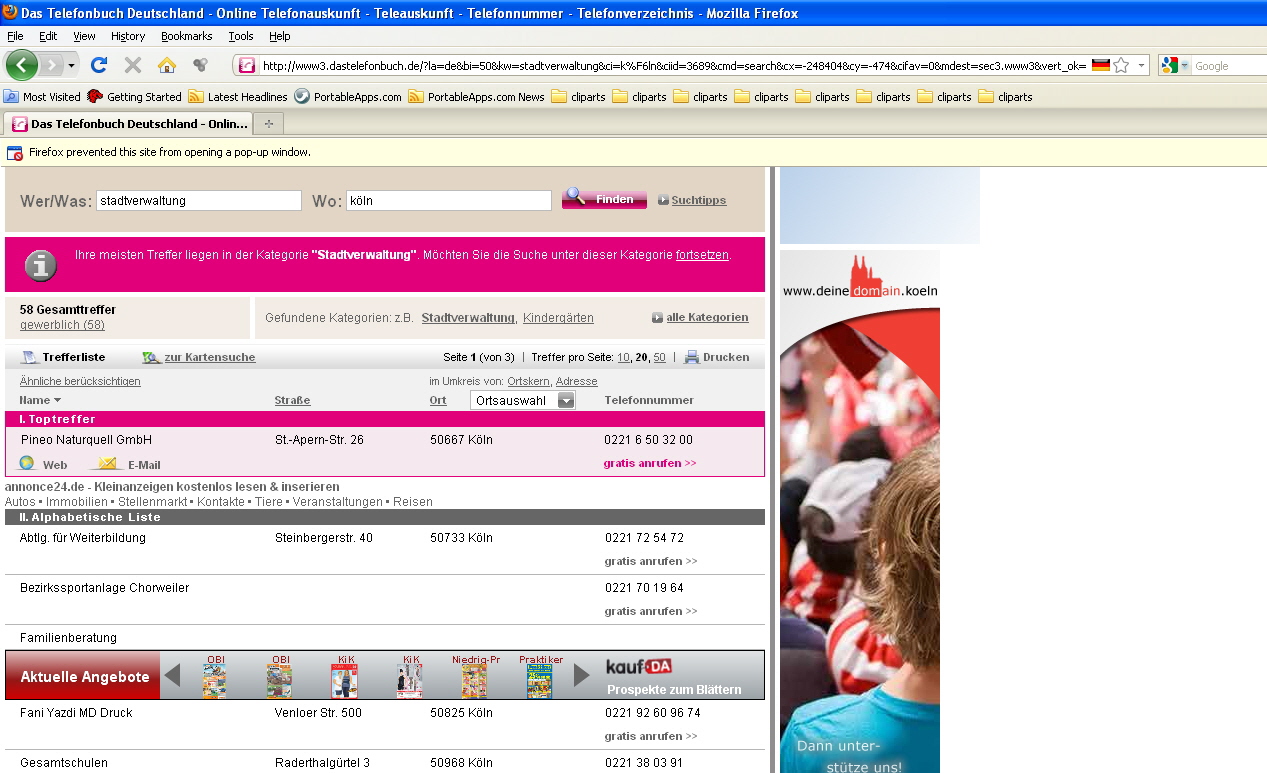This screenshot has width=1267, height=773.
Task: Click into the Wo location field
Action: pos(448,200)
